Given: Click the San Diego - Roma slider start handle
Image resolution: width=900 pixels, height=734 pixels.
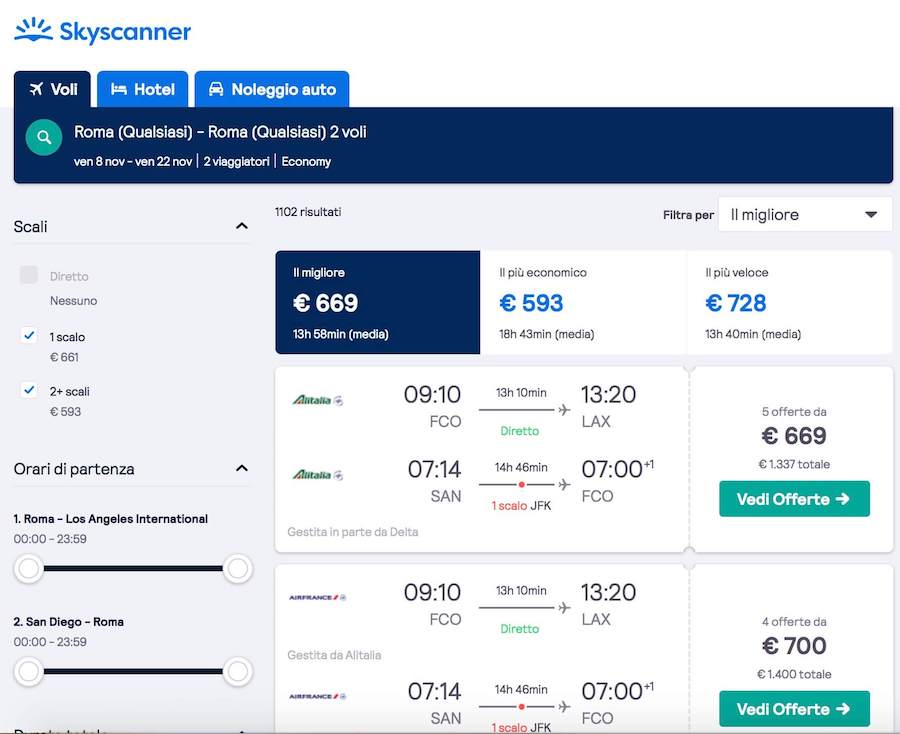Looking at the screenshot, I should tap(29, 671).
